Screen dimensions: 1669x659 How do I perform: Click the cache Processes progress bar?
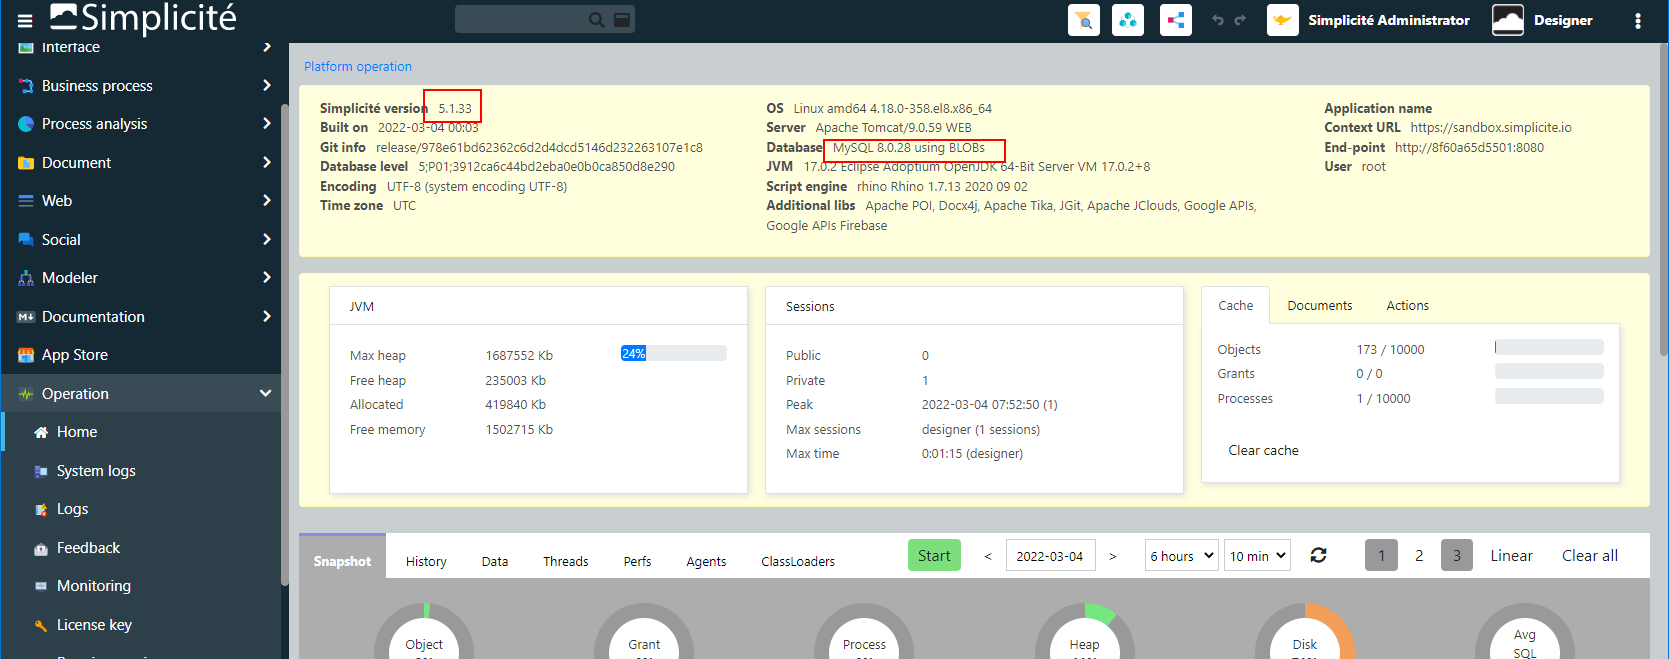tap(1549, 396)
